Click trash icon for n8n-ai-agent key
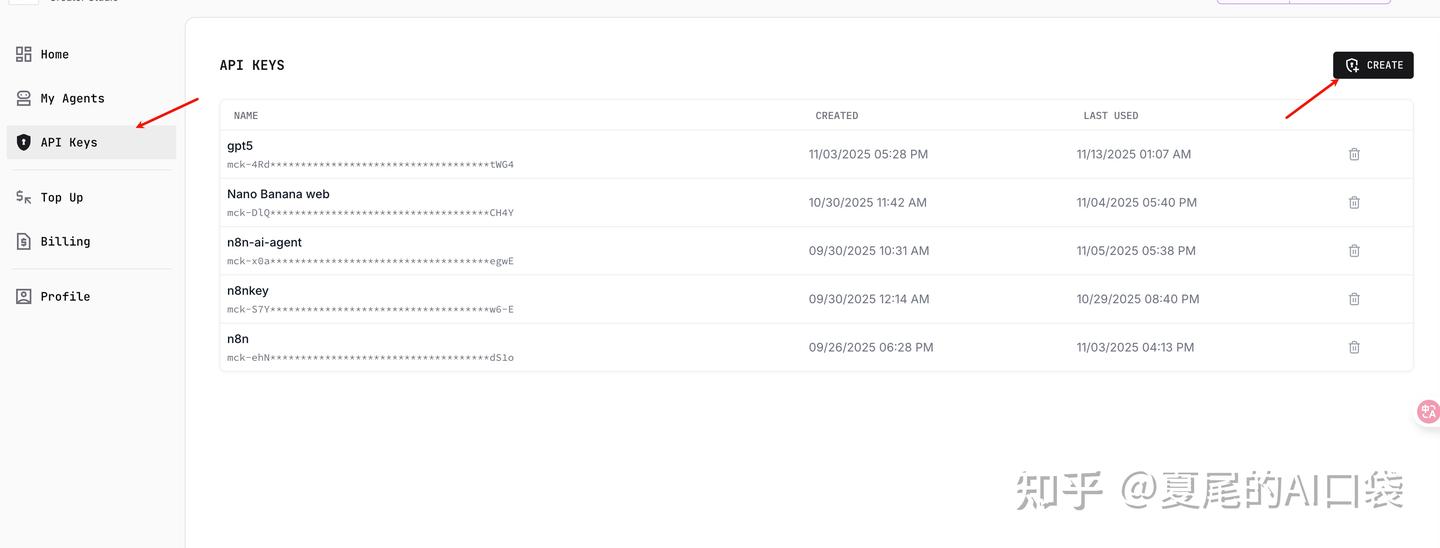1440x548 pixels. [1354, 251]
